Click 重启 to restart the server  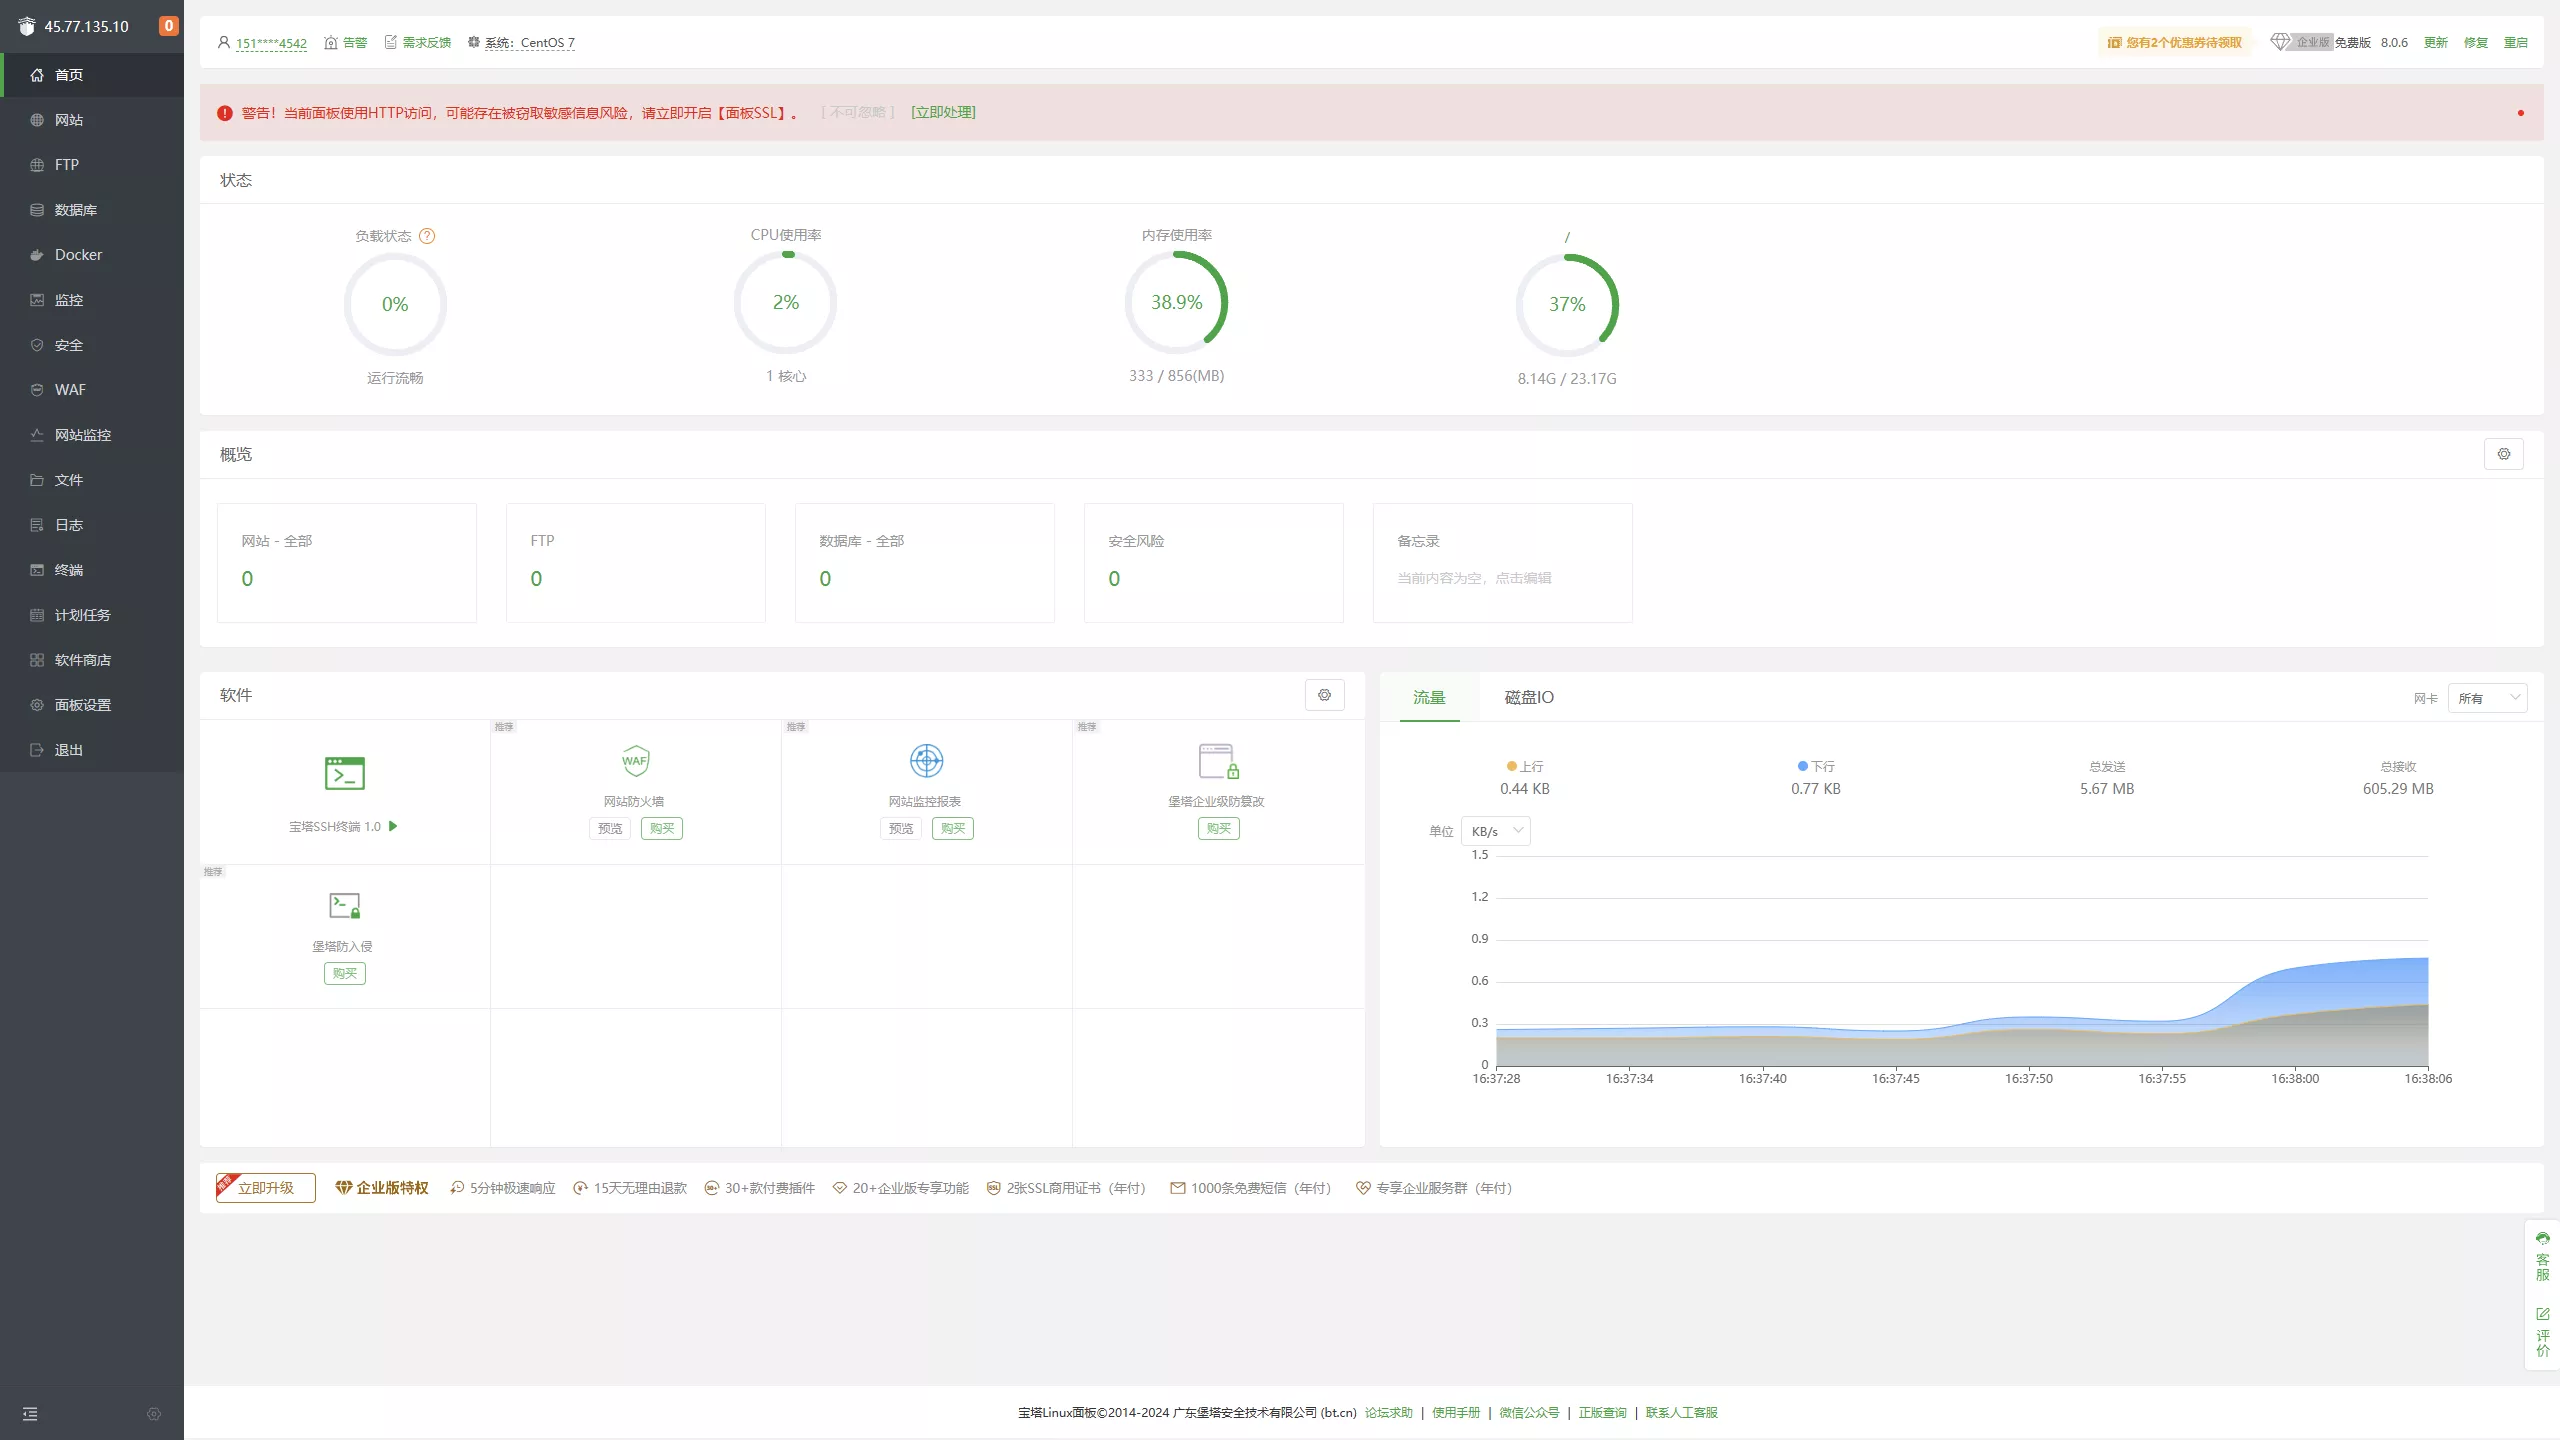point(2518,42)
